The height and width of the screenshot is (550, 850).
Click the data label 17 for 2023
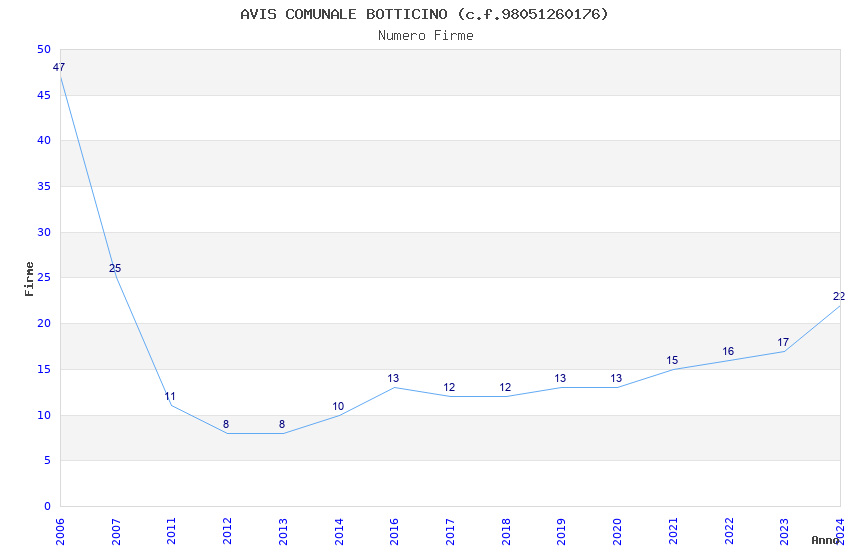pos(783,342)
